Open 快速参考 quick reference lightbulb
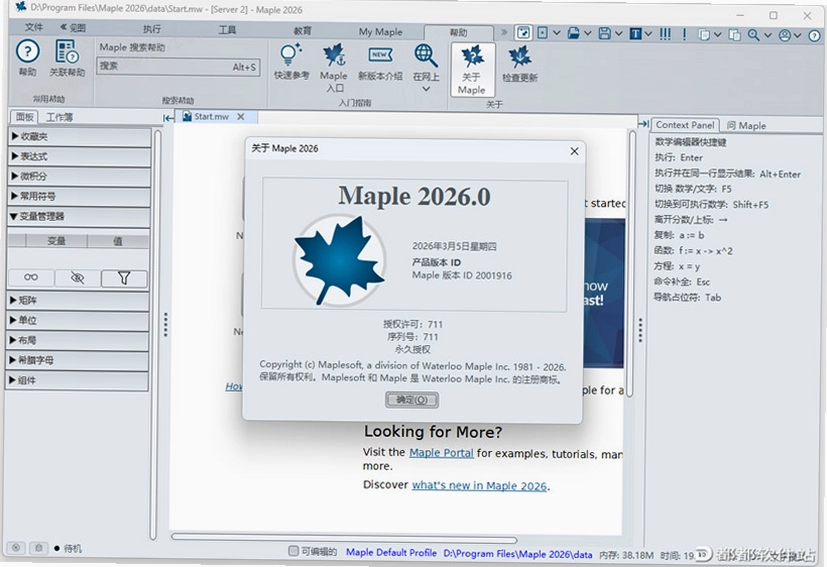Viewport: 827px width, 567px height. click(291, 61)
